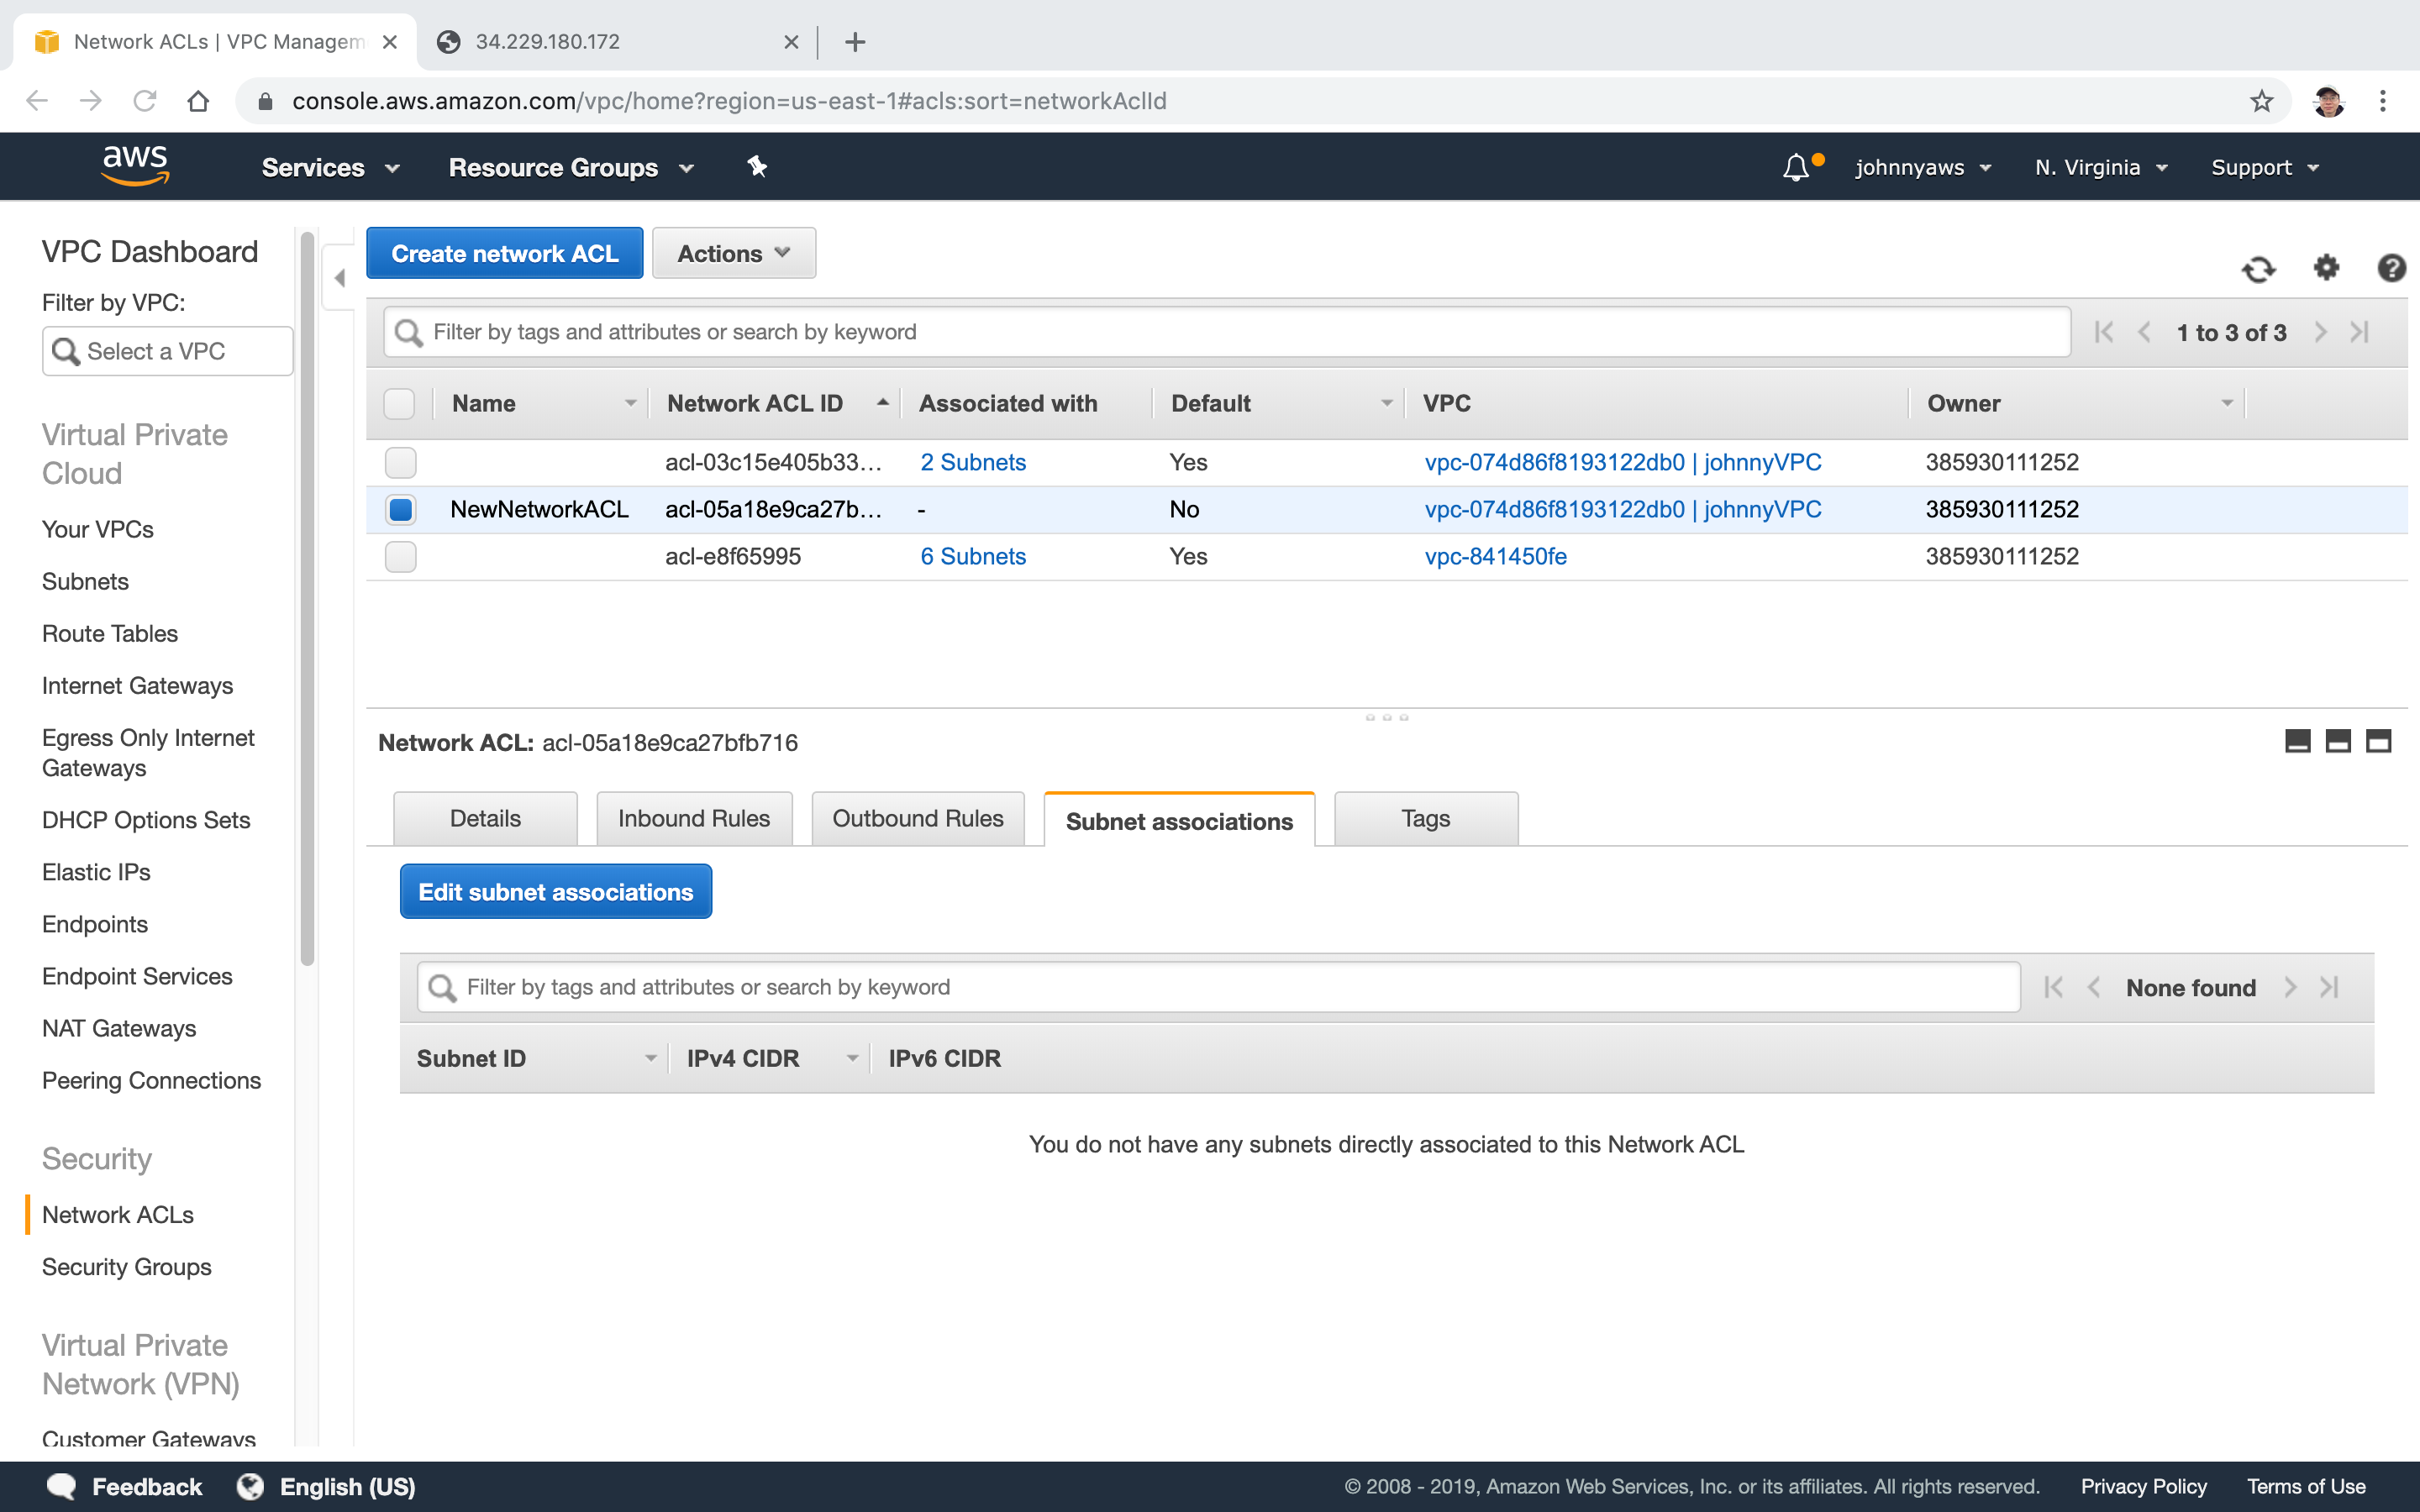Click the Select a VPC filter field

coord(168,351)
